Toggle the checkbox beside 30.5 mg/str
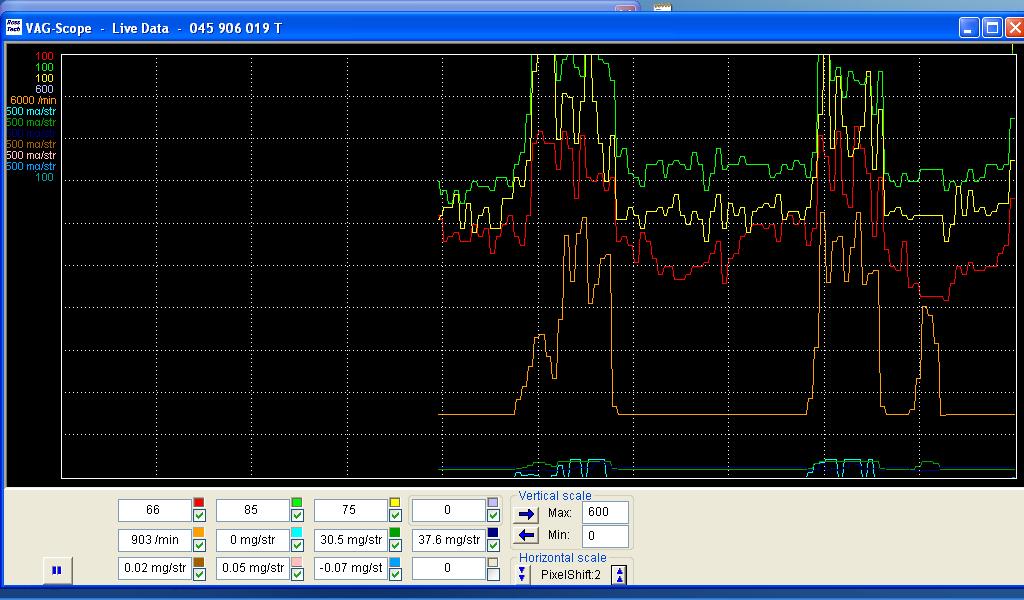The width and height of the screenshot is (1024, 600). (395, 545)
